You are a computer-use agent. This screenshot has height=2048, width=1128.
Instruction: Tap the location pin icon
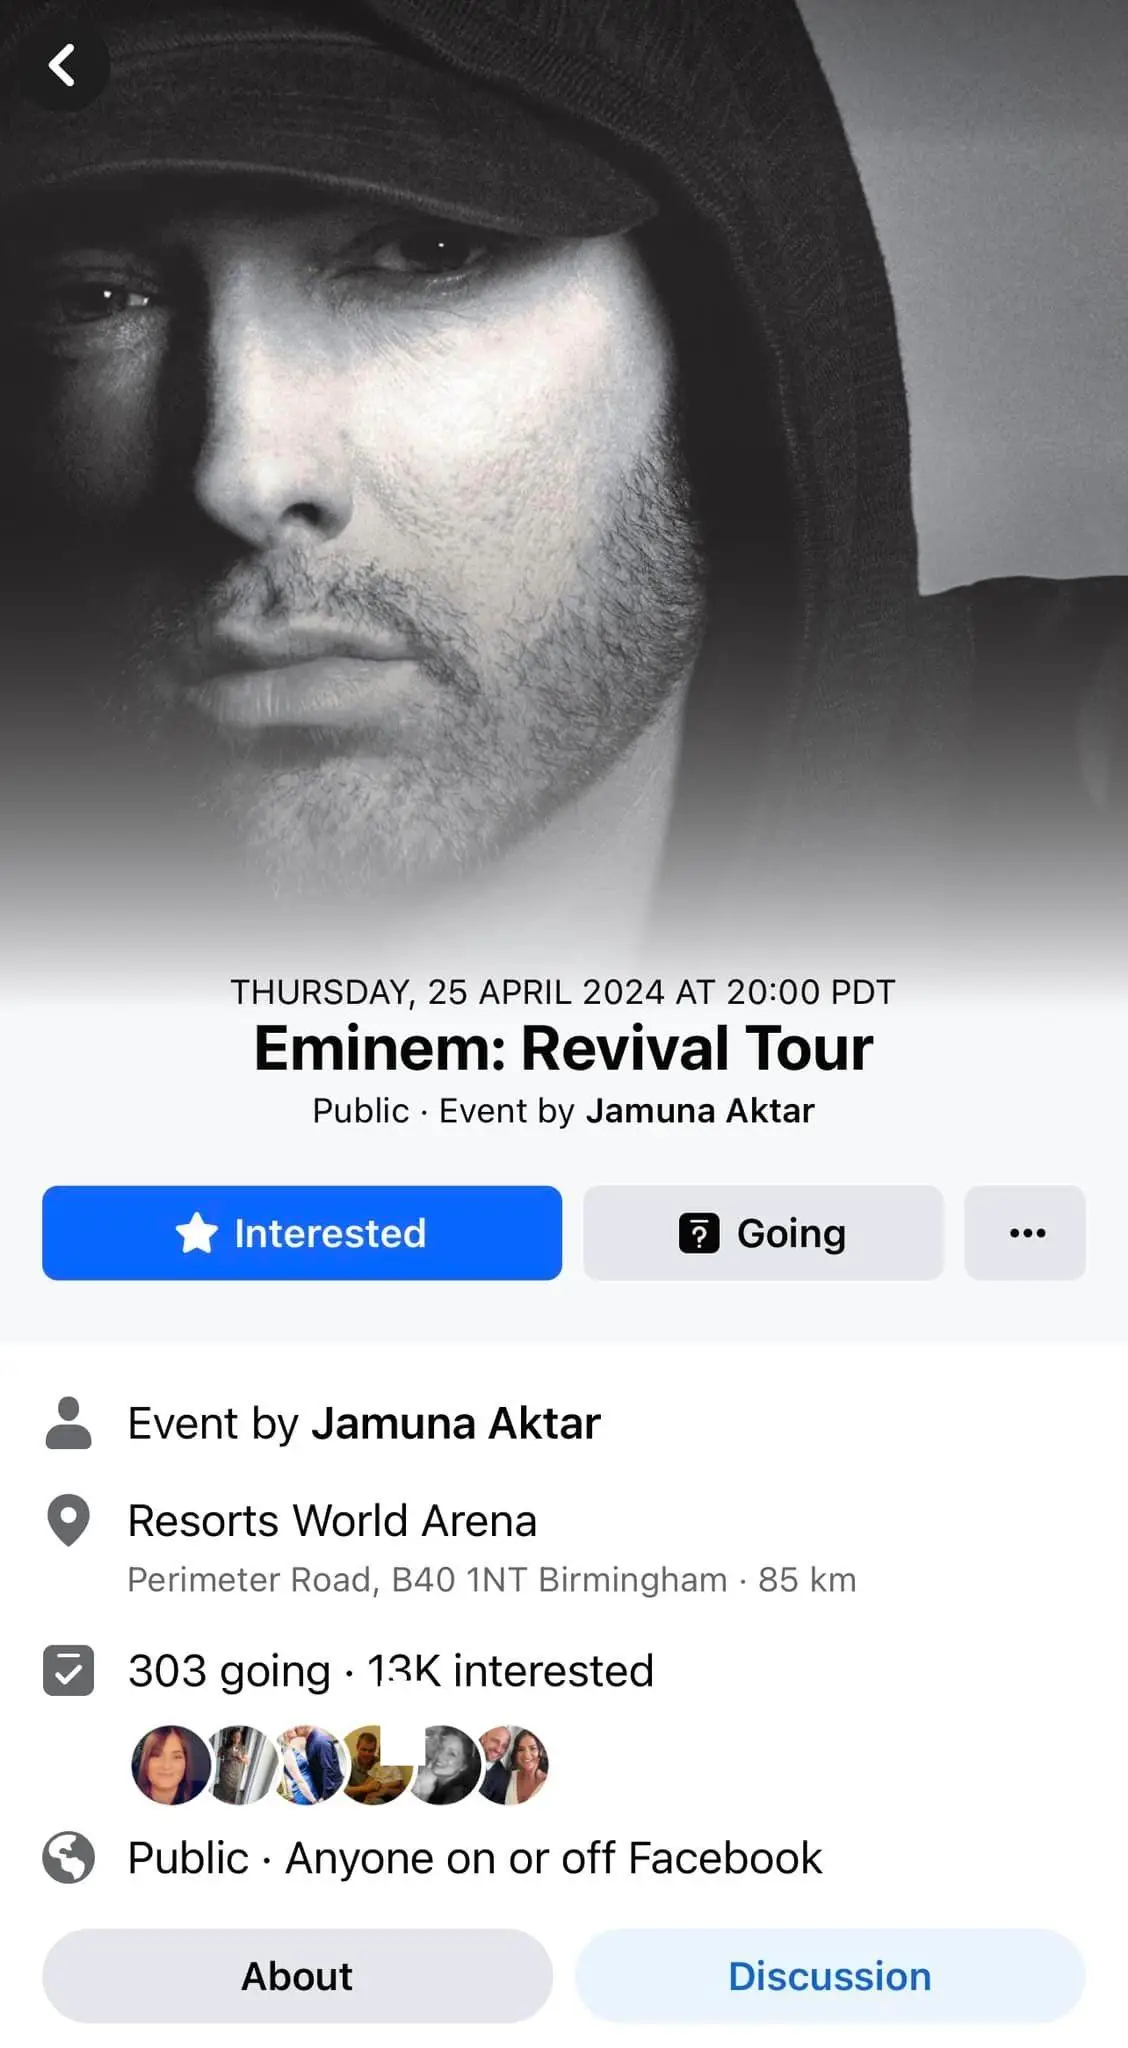tap(68, 1521)
